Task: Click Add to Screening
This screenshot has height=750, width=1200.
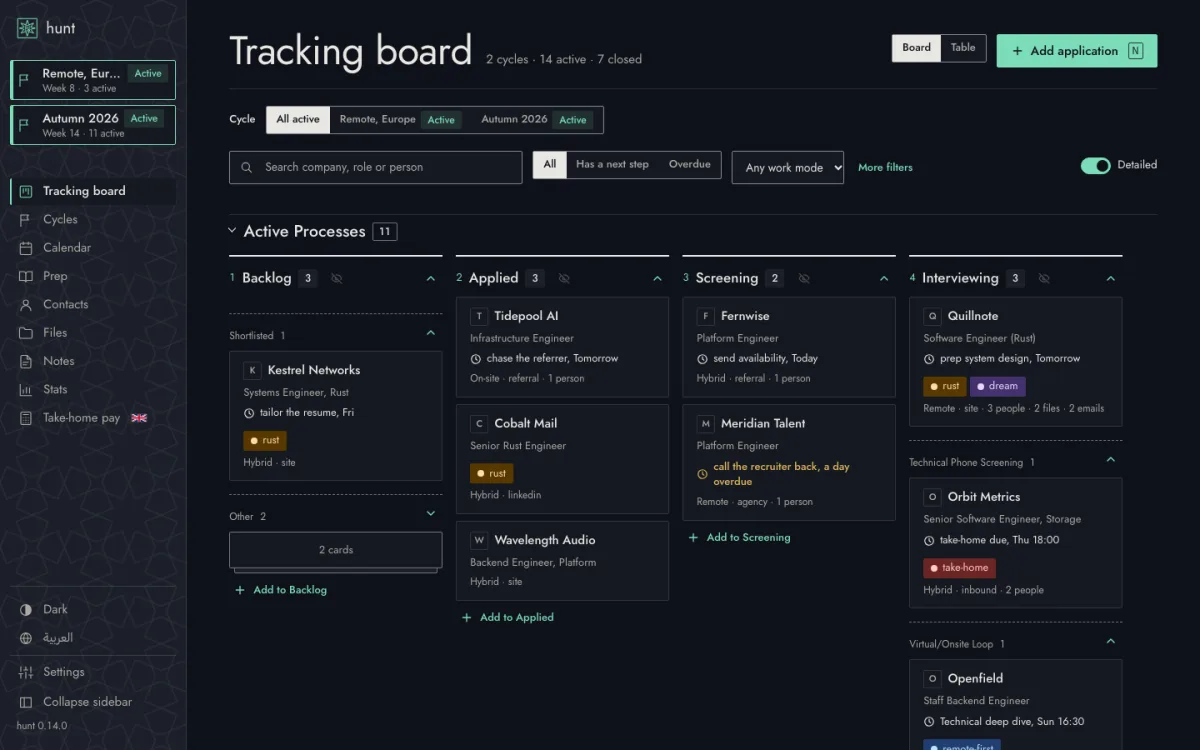Action: 739,538
